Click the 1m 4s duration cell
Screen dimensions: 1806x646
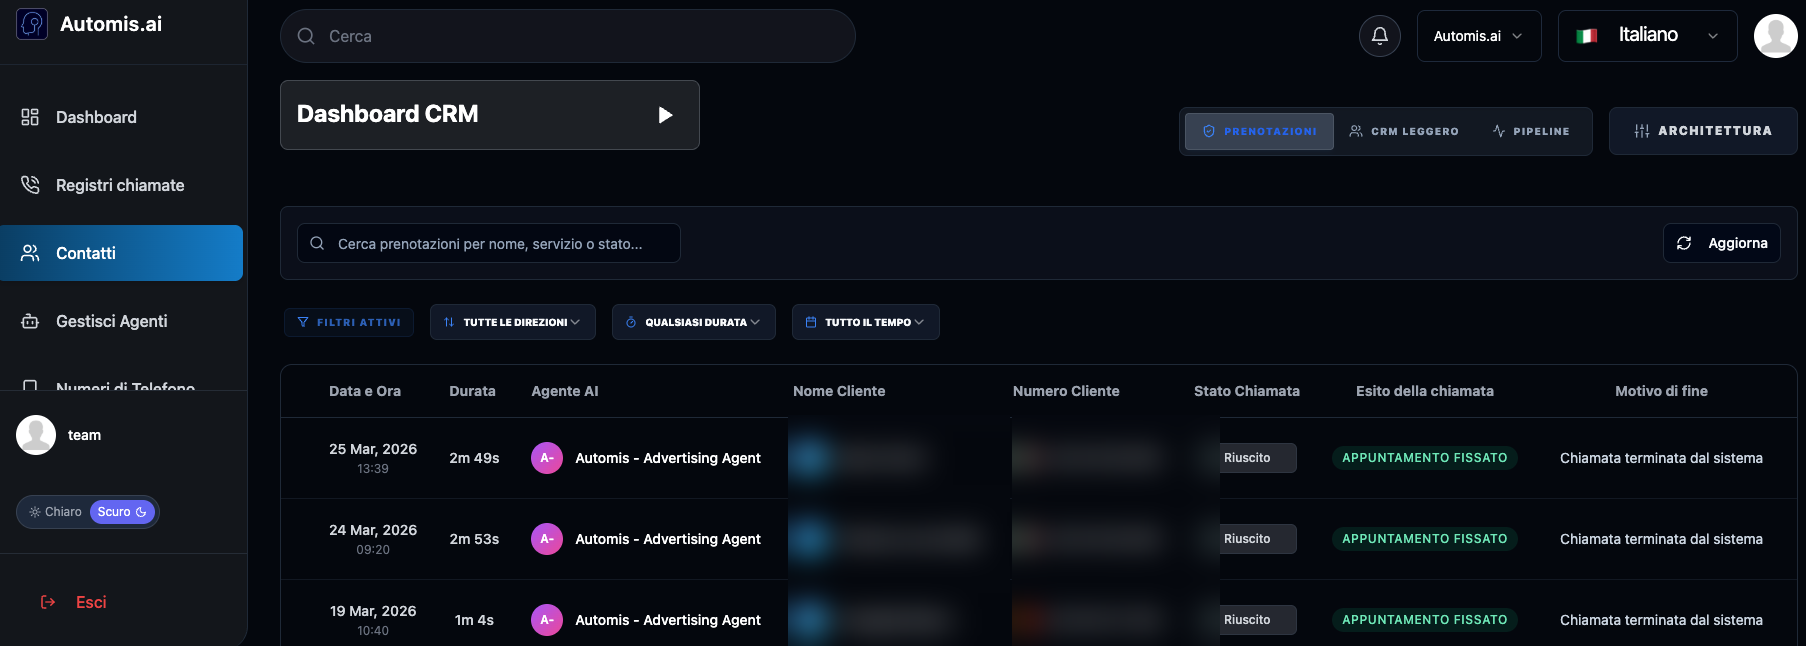[474, 620]
